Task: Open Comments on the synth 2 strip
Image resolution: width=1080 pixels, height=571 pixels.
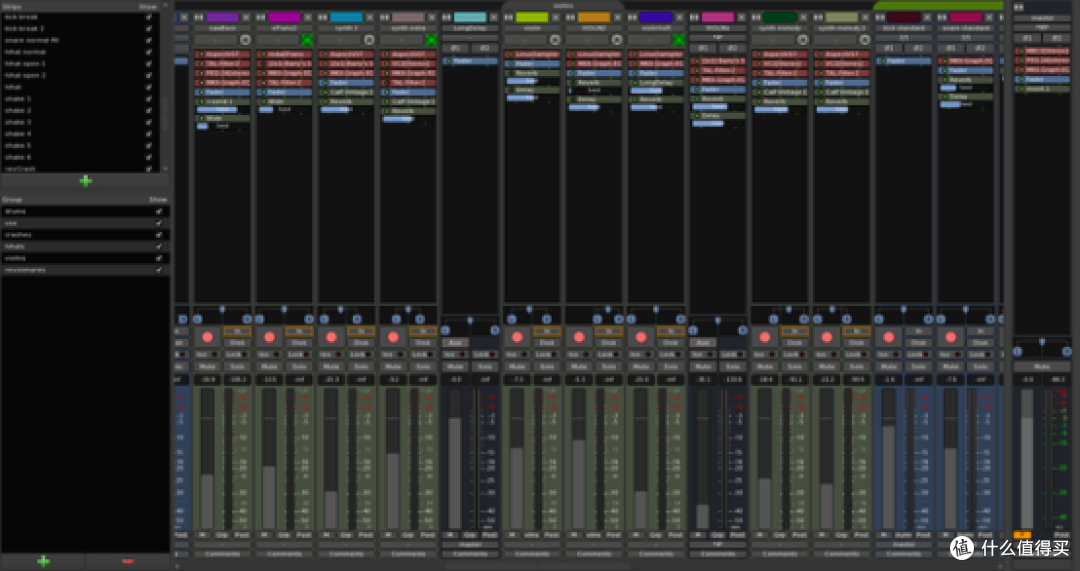Action: 346,554
